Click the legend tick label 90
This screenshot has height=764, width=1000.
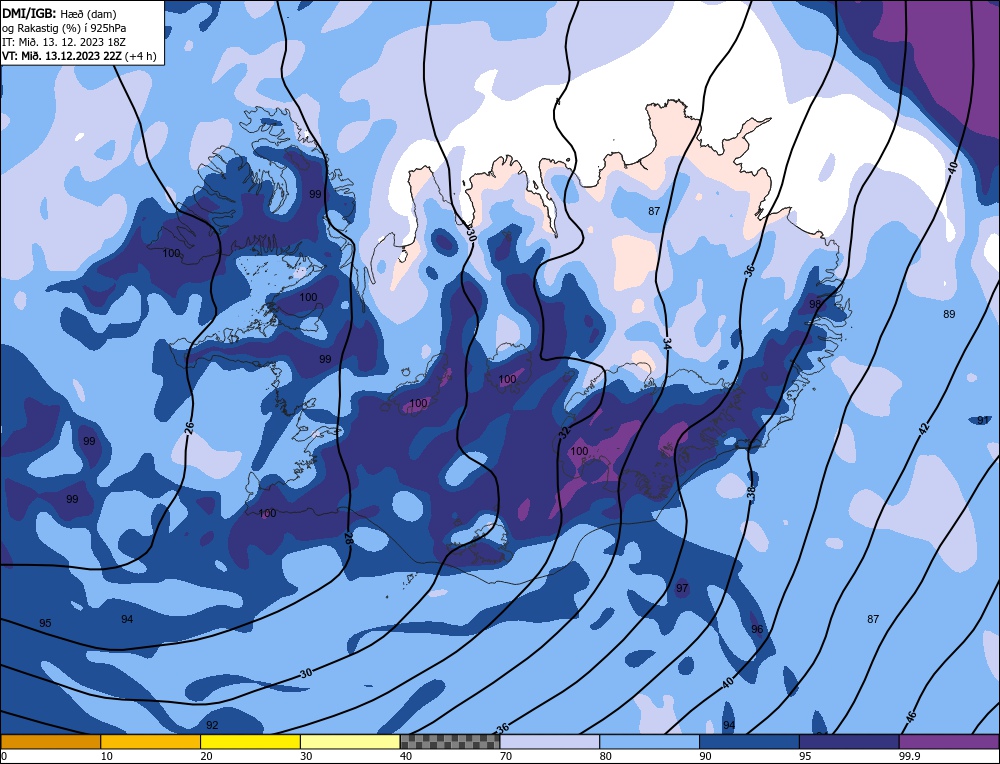click(705, 756)
